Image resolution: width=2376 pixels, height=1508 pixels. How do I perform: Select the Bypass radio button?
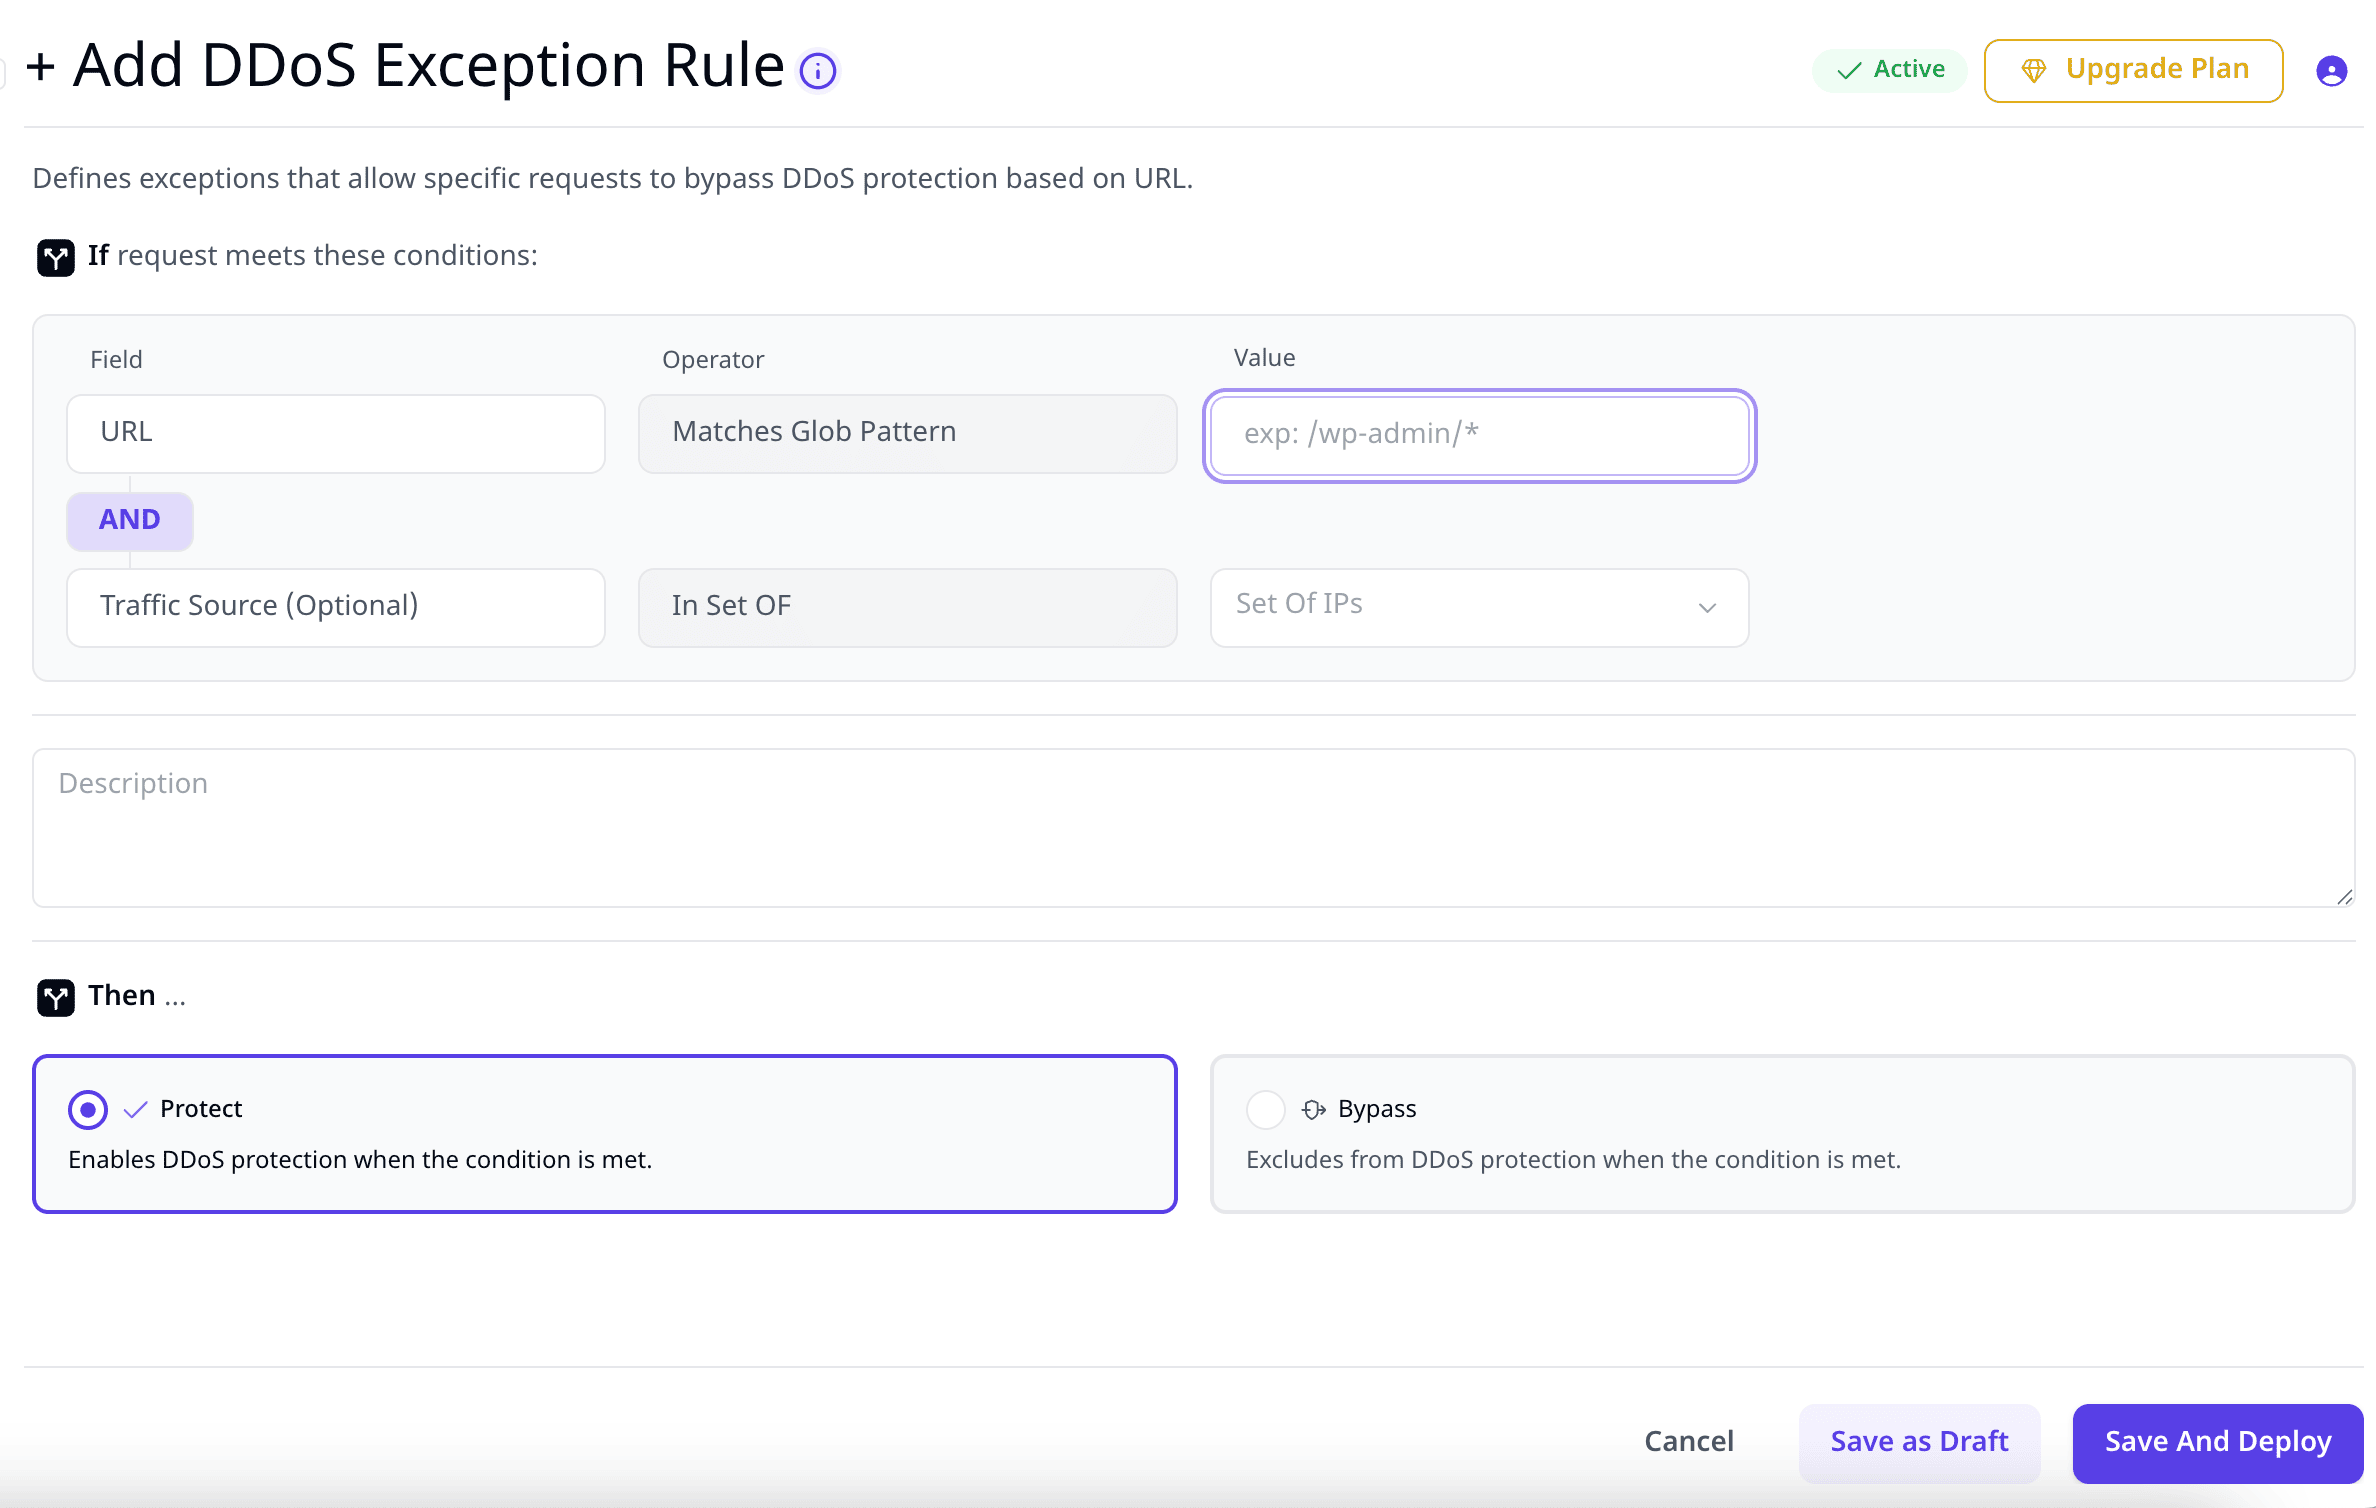pyautogui.click(x=1265, y=1109)
